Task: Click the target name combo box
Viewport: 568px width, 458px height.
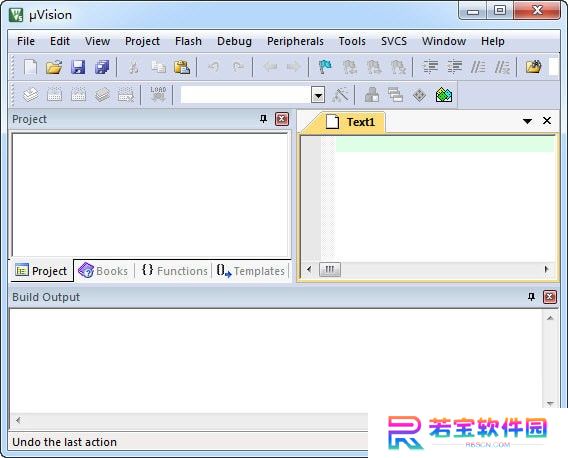Action: [x=246, y=95]
